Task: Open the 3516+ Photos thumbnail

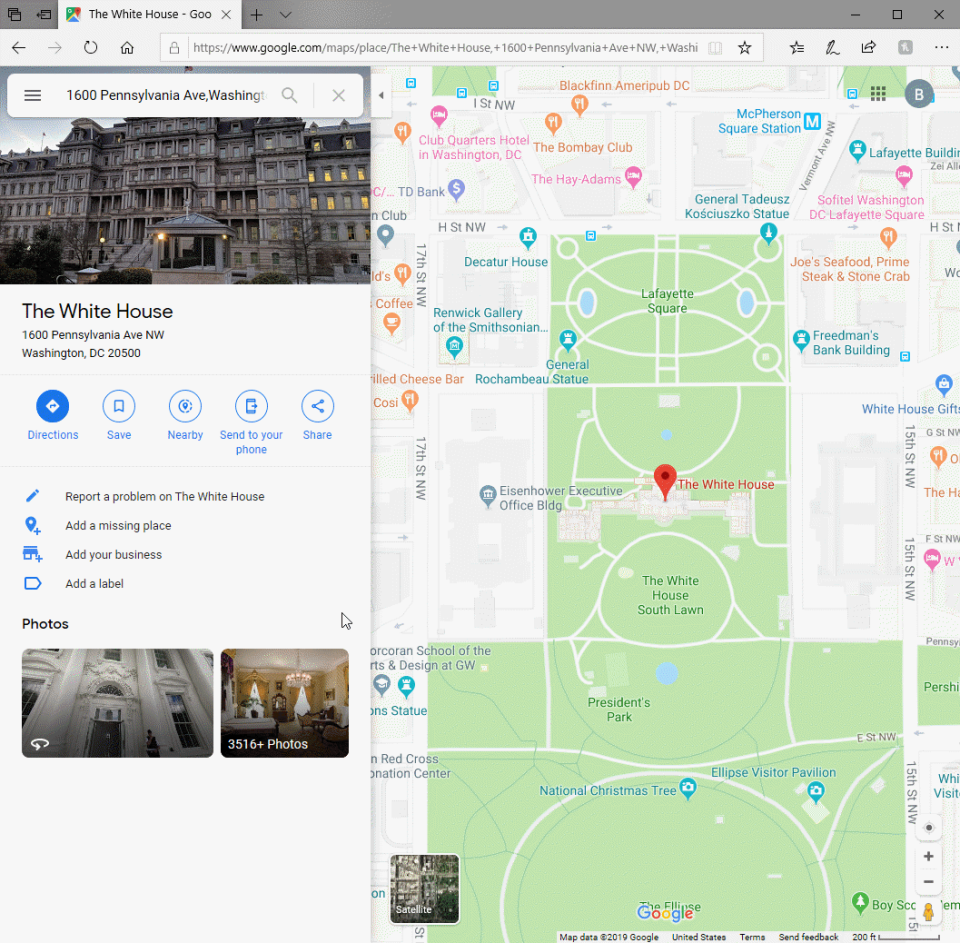Action: [x=284, y=703]
